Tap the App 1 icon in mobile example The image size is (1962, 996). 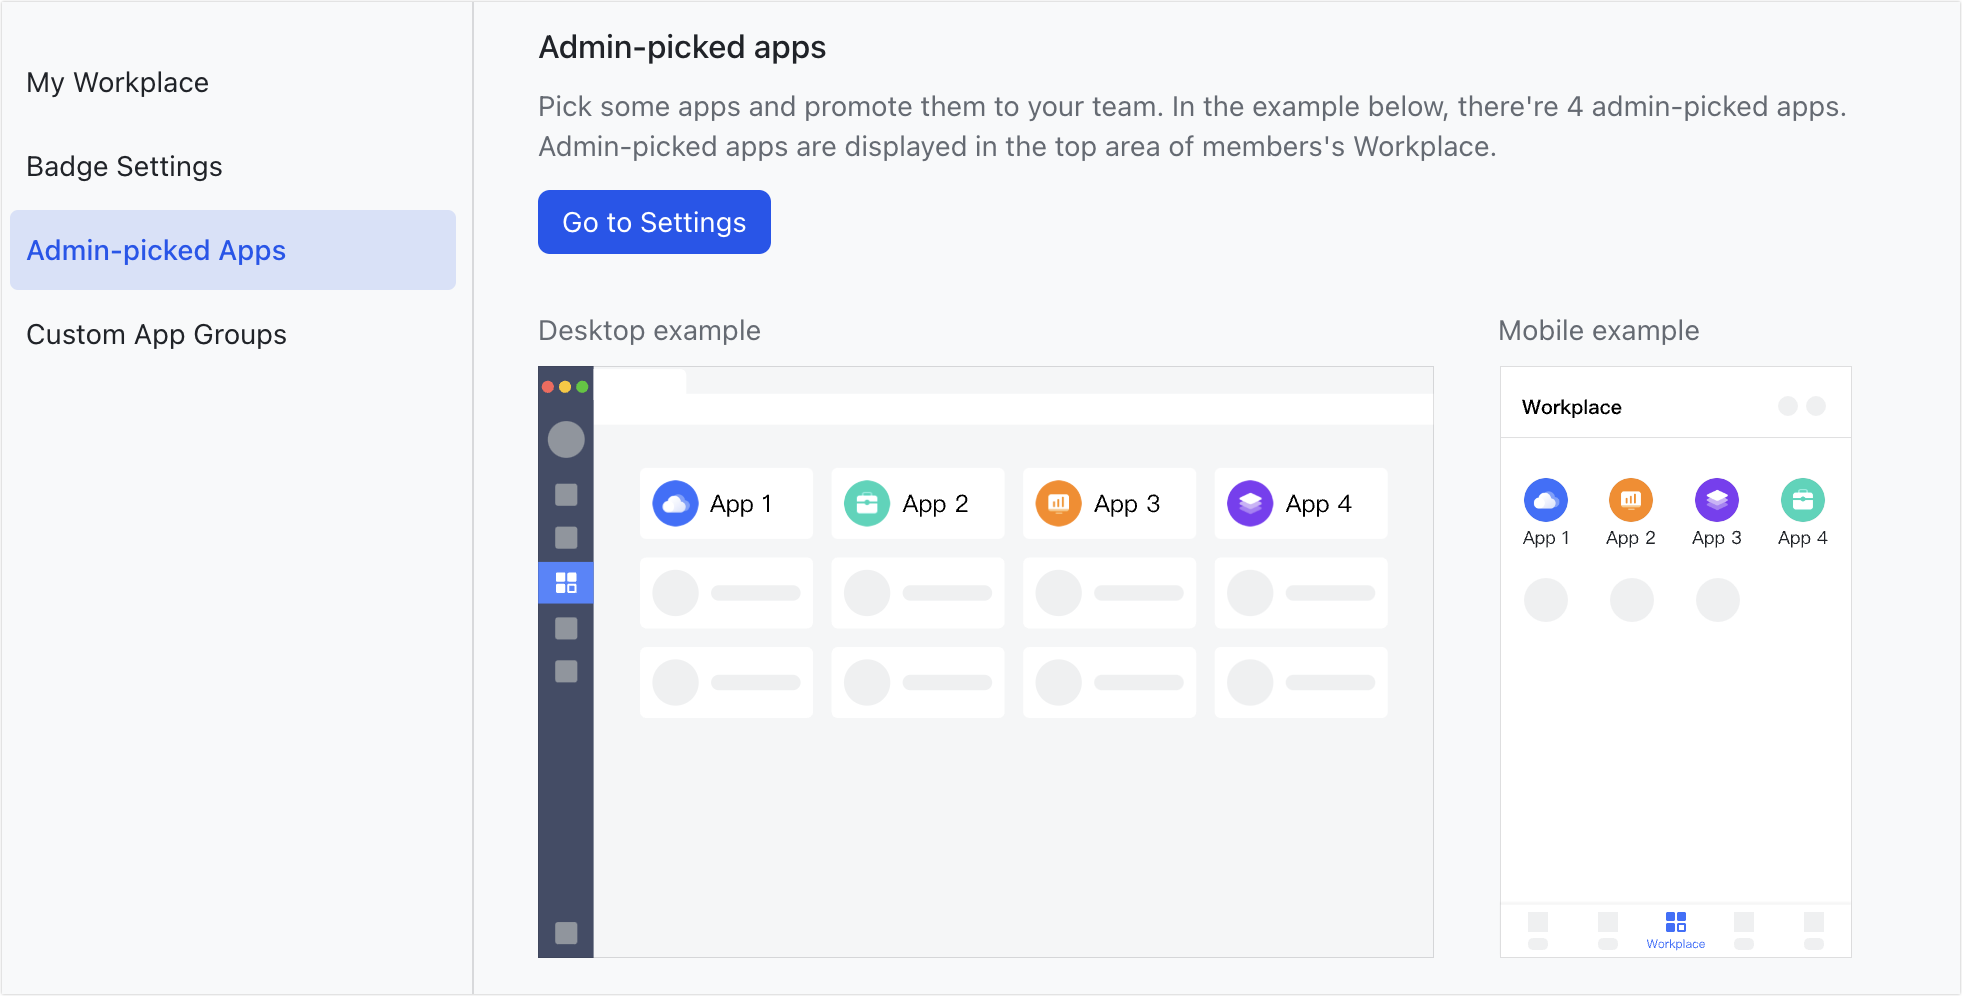click(x=1546, y=500)
